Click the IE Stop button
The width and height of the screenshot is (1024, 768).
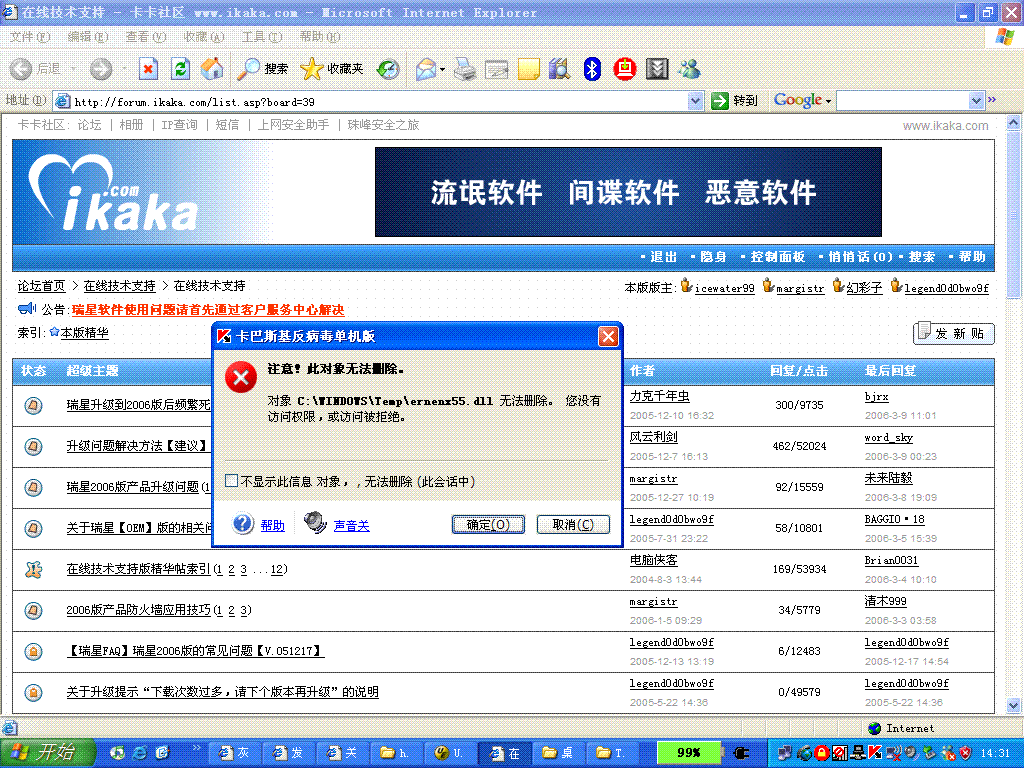(x=148, y=69)
